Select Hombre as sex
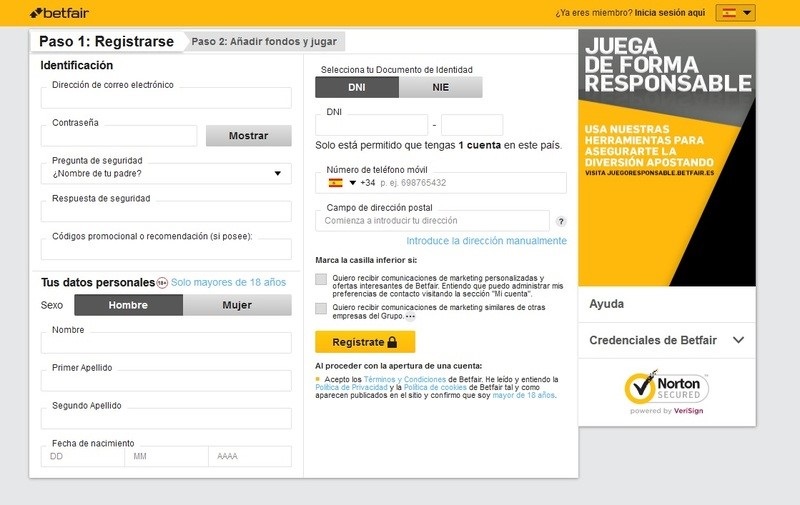The width and height of the screenshot is (800, 505). pyautogui.click(x=129, y=305)
